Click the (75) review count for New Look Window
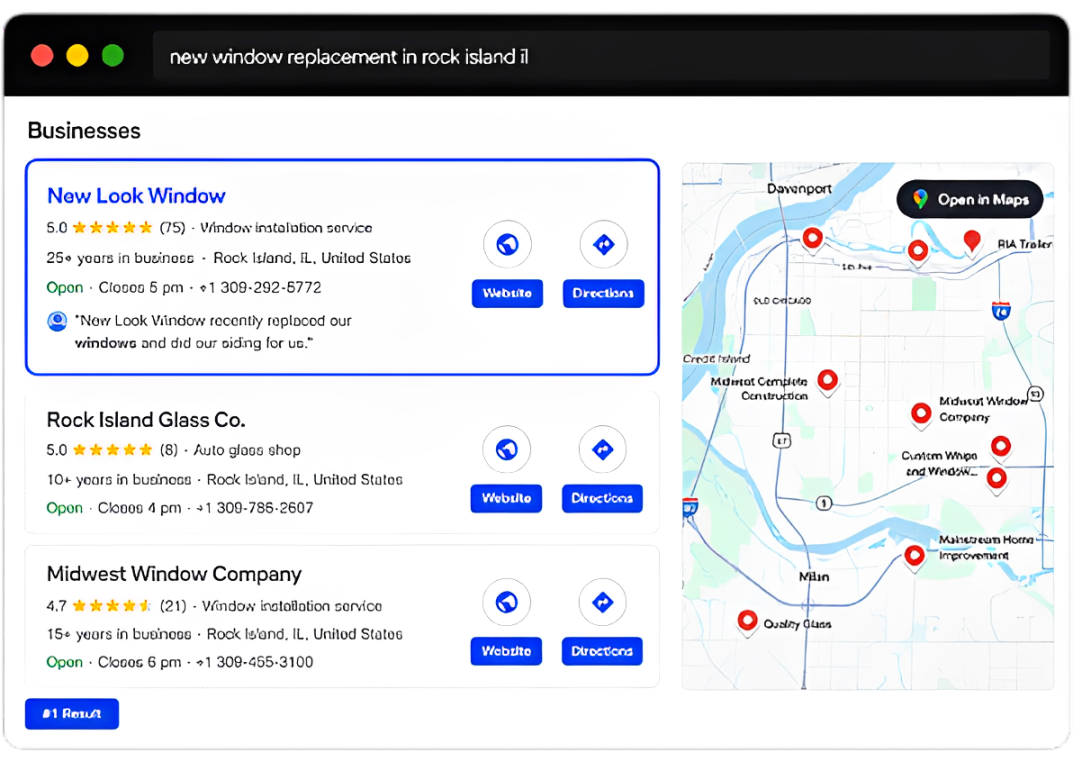The height and width of the screenshot is (762, 1073). click(x=172, y=228)
